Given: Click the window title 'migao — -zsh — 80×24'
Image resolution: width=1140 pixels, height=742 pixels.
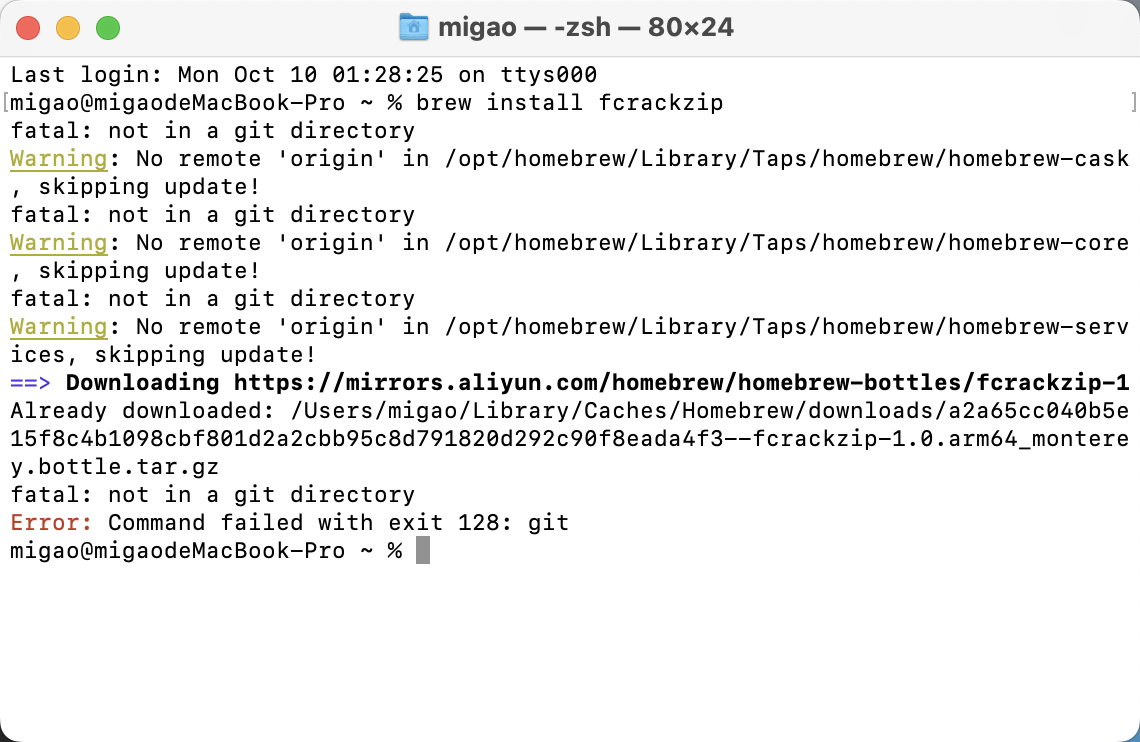Looking at the screenshot, I should click(x=586, y=28).
